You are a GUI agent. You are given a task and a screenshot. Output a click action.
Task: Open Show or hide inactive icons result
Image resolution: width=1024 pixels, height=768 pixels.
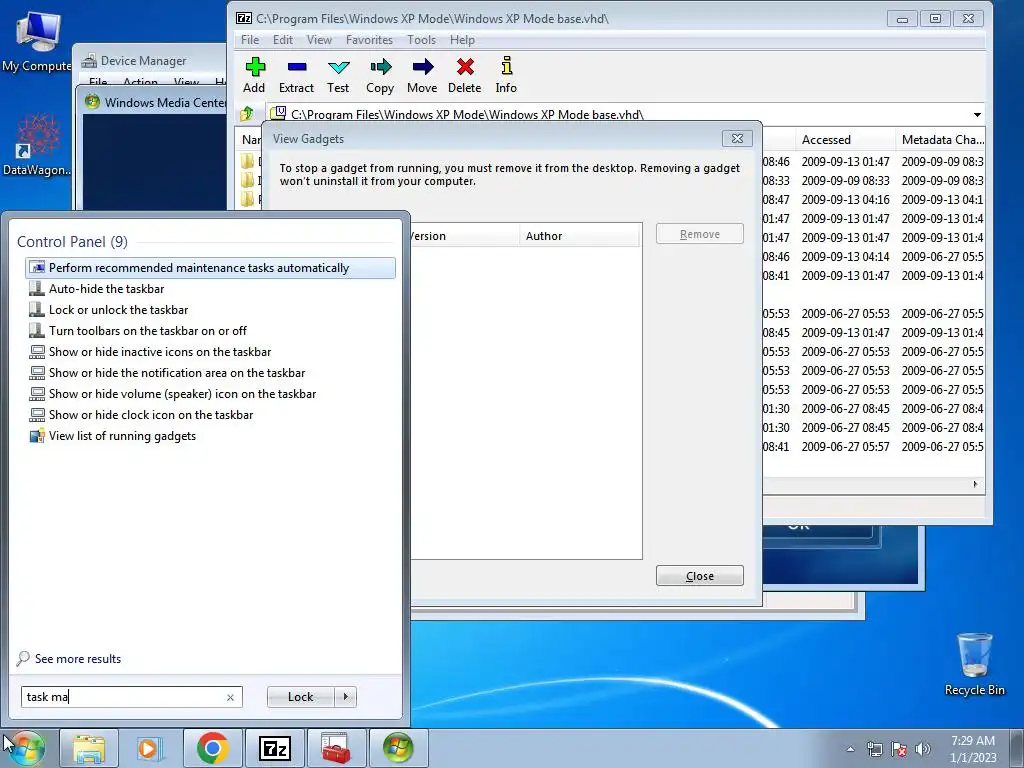click(x=210, y=351)
